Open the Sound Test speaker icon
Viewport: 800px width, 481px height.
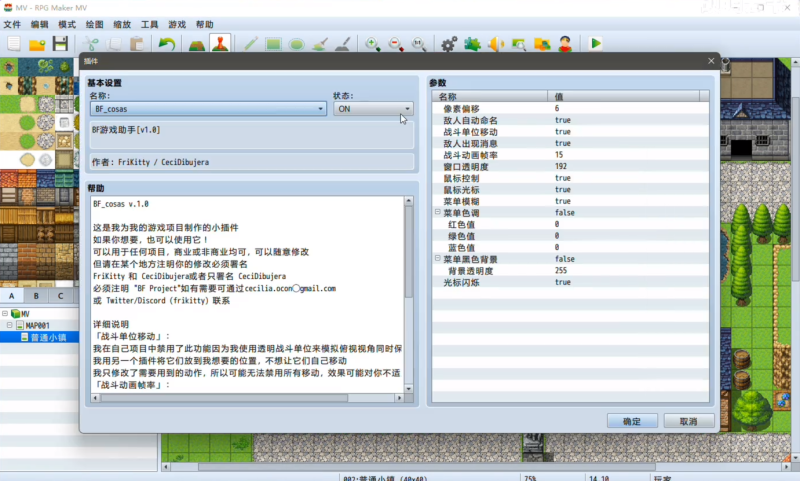[495, 44]
